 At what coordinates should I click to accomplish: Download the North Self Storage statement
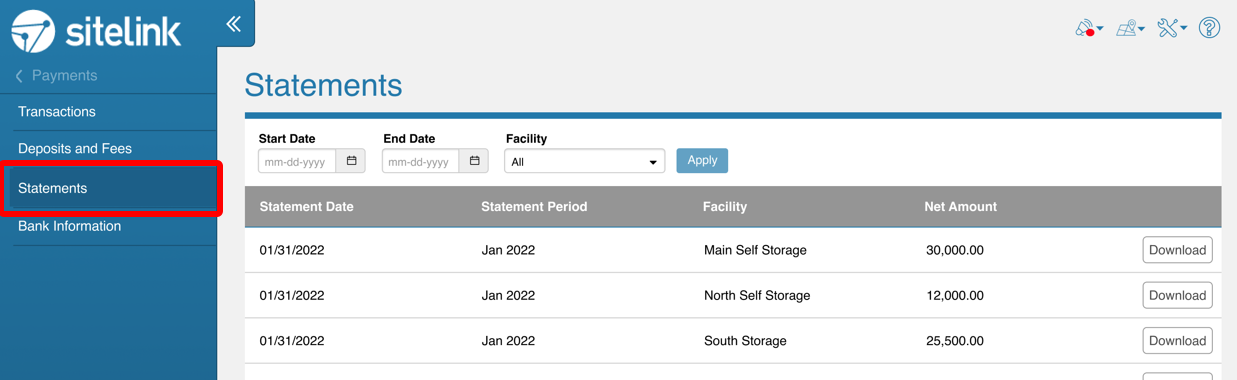pyautogui.click(x=1177, y=295)
